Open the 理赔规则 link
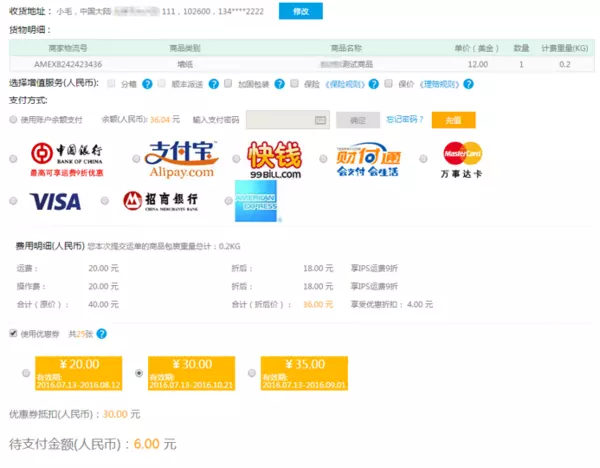The height and width of the screenshot is (468, 600). (x=440, y=84)
